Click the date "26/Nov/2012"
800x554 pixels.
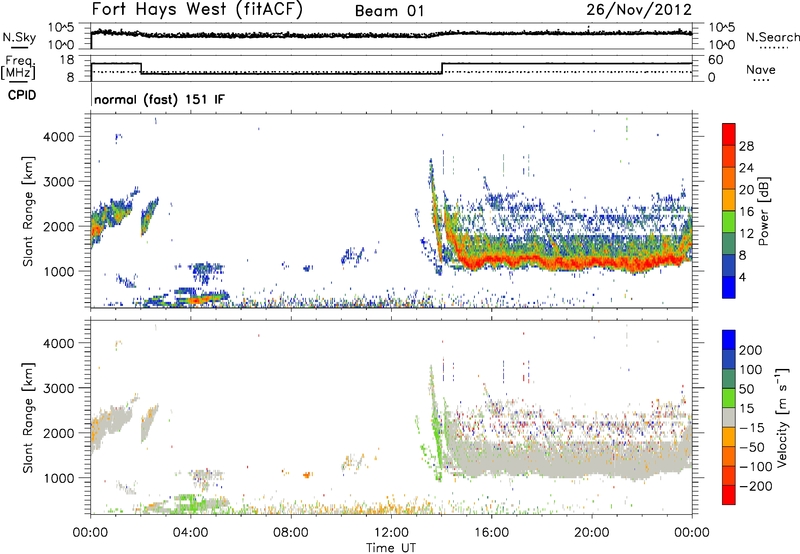pyautogui.click(x=639, y=10)
